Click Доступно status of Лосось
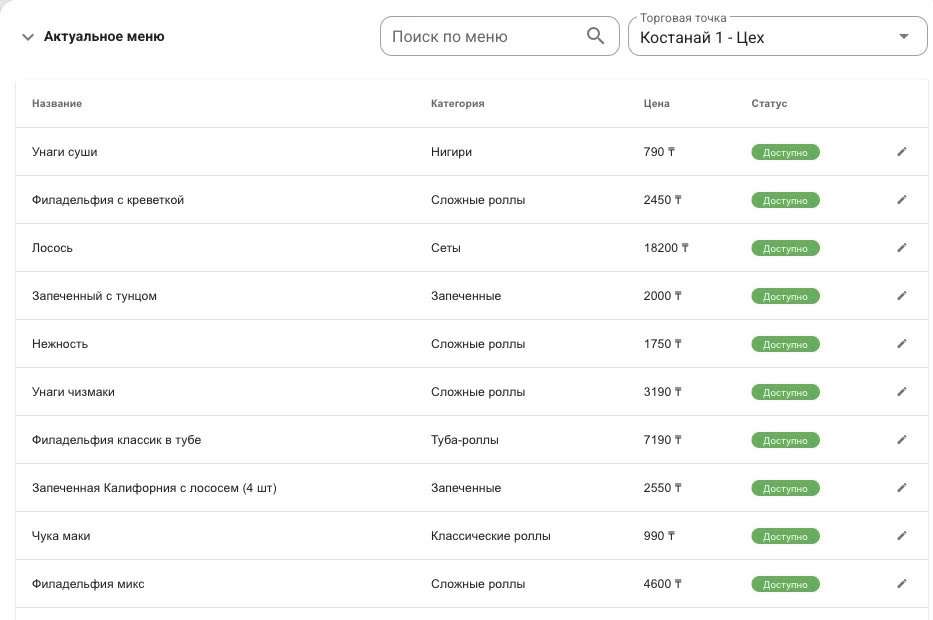 tap(785, 248)
